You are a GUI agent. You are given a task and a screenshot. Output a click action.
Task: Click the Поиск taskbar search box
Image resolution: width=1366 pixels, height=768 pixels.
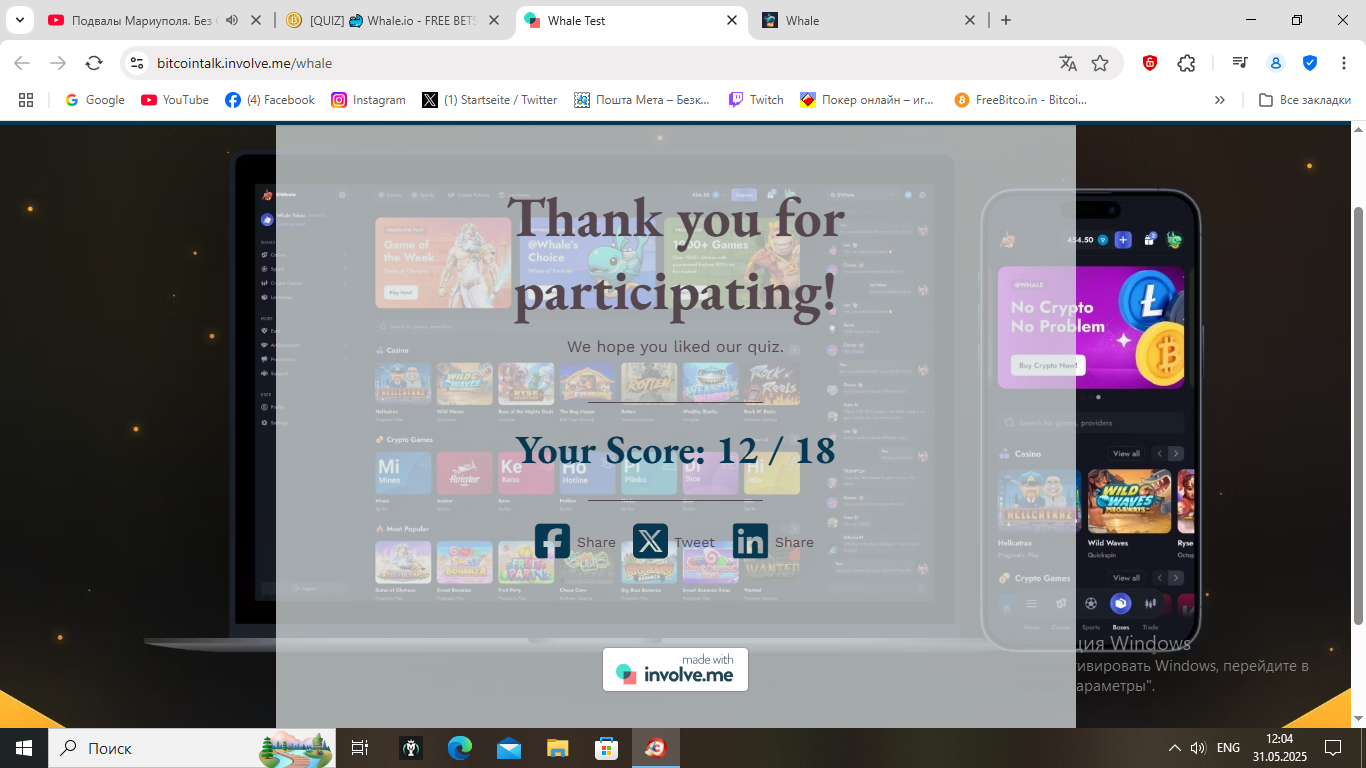[x=191, y=748]
